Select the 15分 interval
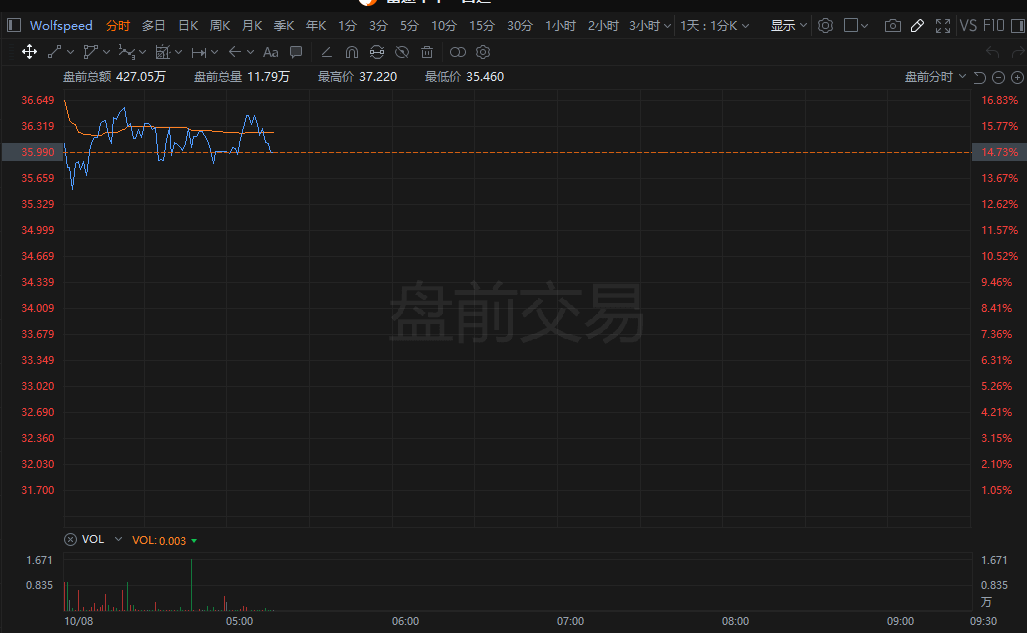 click(x=482, y=26)
